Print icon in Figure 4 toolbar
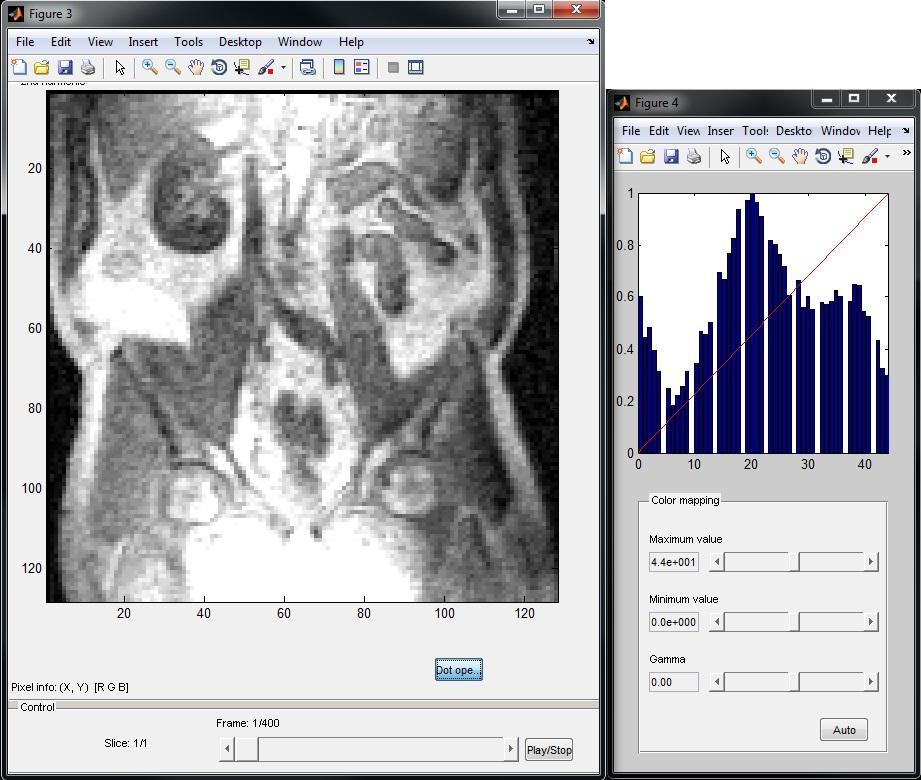The height and width of the screenshot is (780, 921). pos(694,156)
